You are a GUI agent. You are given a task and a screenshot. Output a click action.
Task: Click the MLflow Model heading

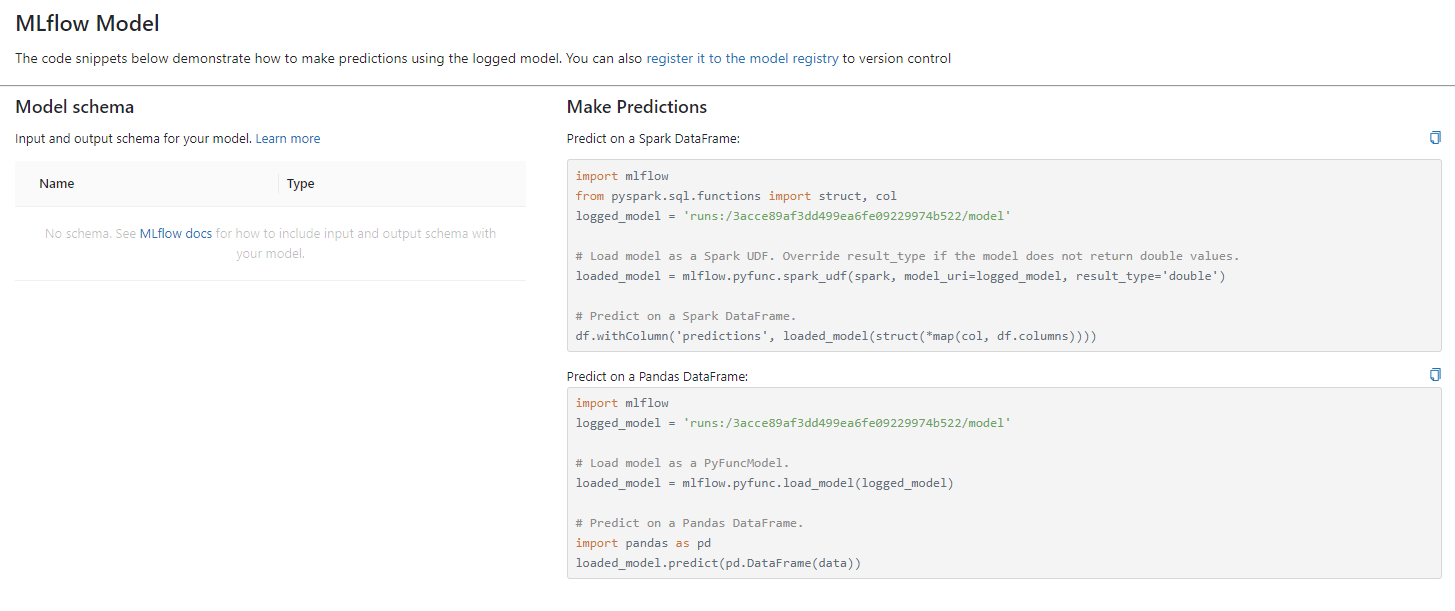(87, 24)
